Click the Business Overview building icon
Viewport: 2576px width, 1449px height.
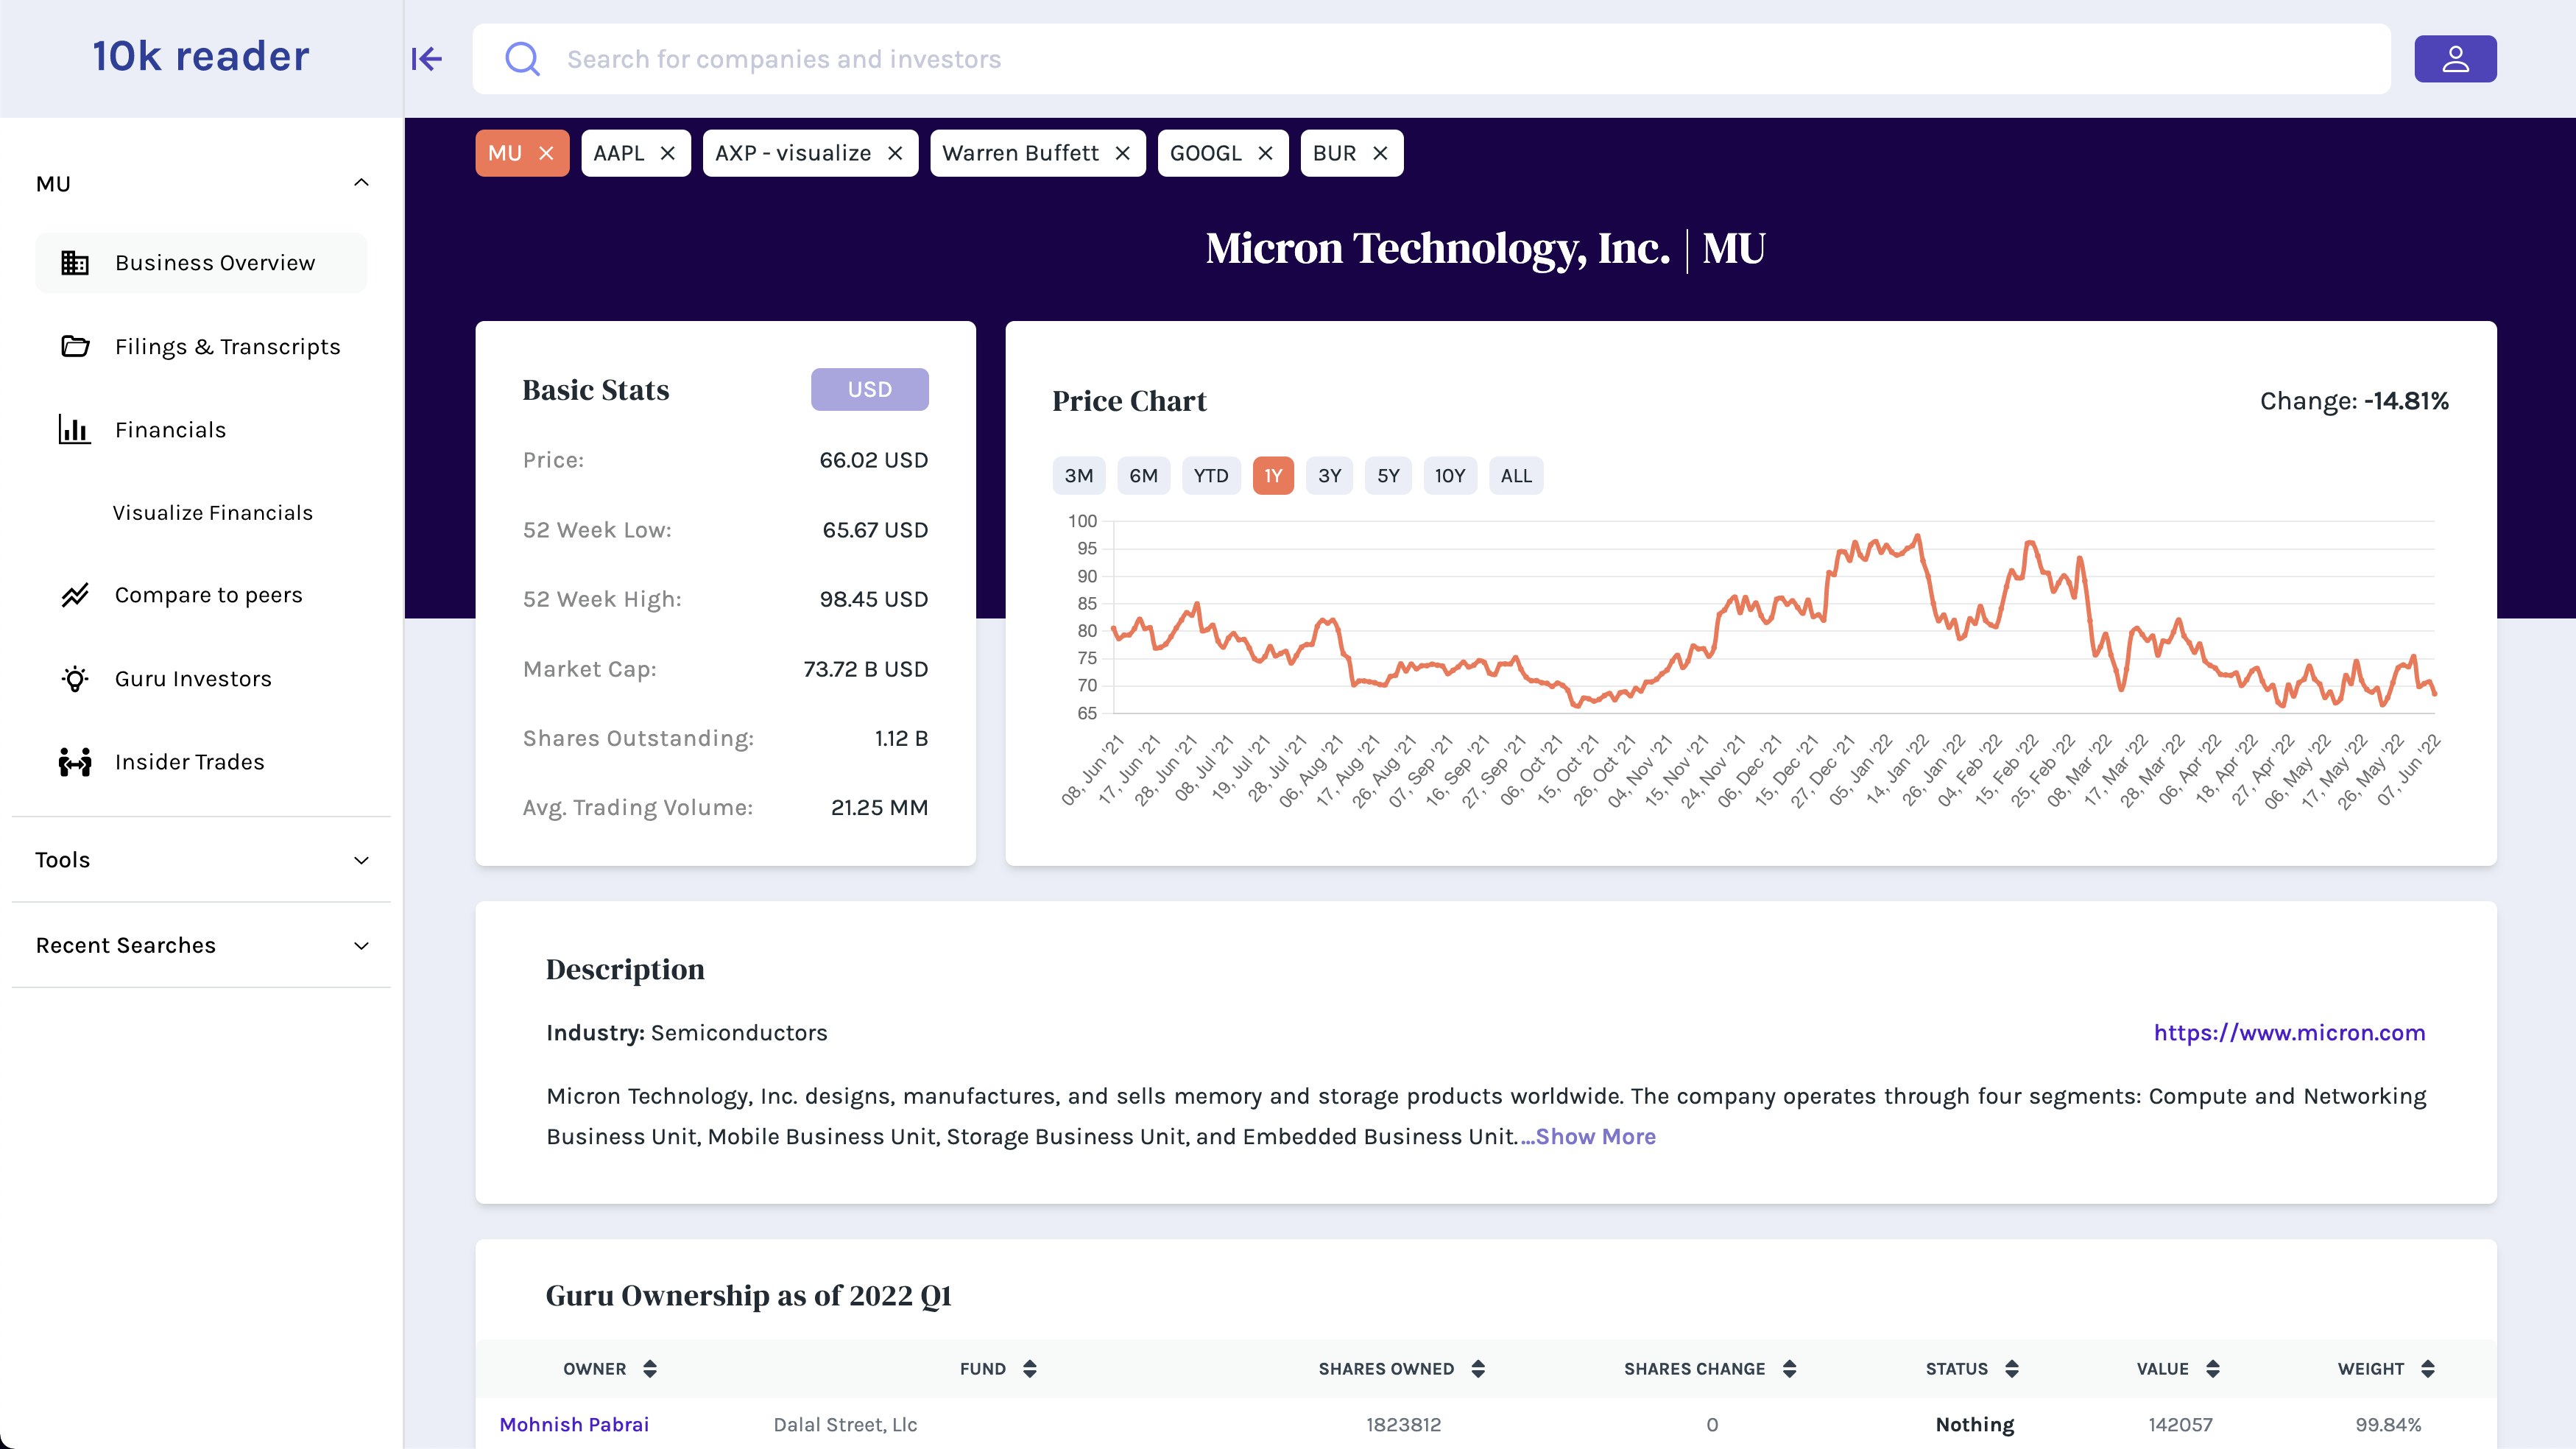click(75, 263)
